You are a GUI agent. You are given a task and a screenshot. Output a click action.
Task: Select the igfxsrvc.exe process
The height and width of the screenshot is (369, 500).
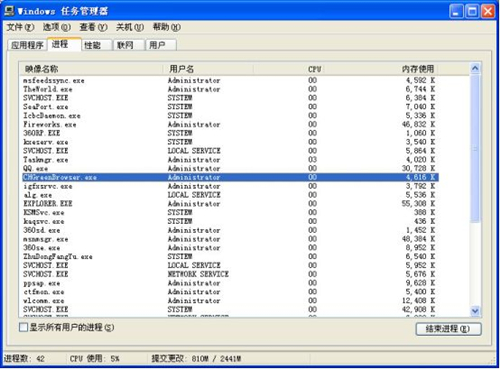click(x=230, y=186)
